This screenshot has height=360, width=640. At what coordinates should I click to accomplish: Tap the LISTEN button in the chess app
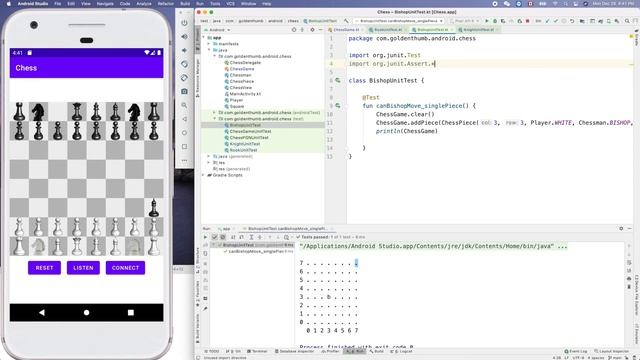click(x=83, y=268)
